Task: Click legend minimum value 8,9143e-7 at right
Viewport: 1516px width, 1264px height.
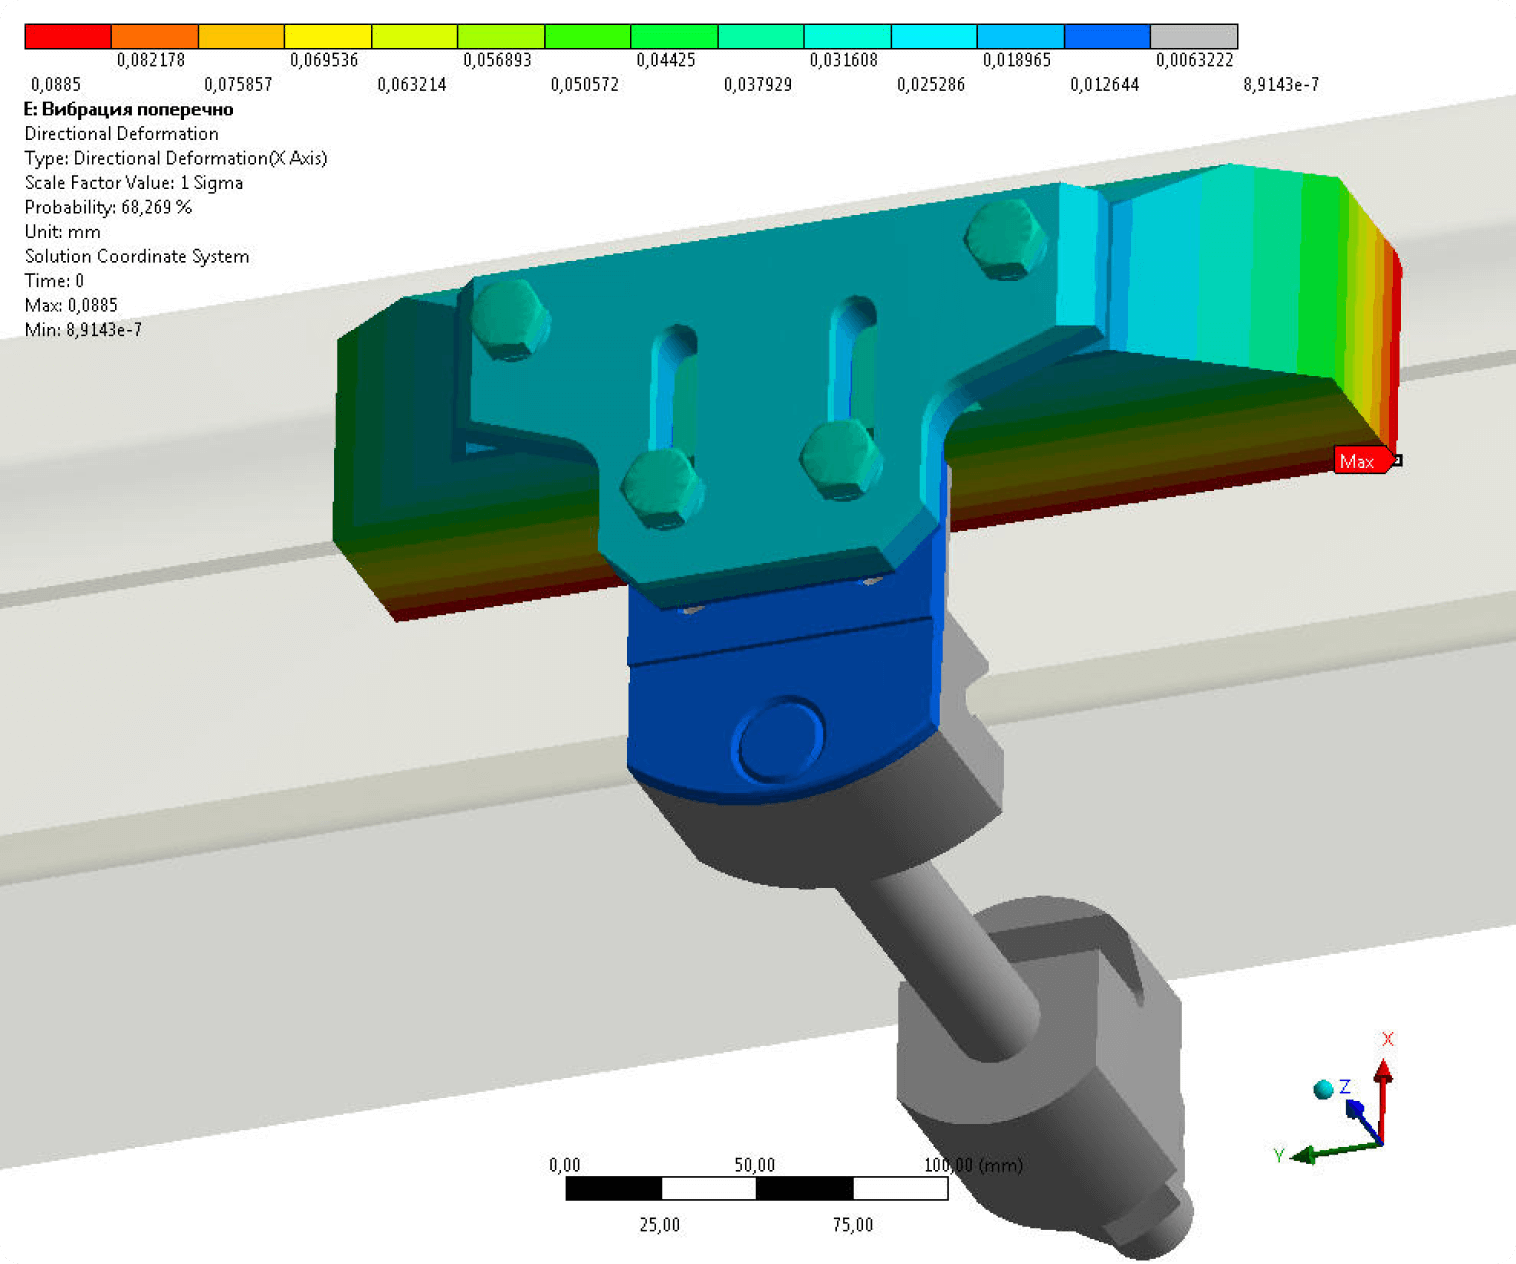Action: point(1281,85)
